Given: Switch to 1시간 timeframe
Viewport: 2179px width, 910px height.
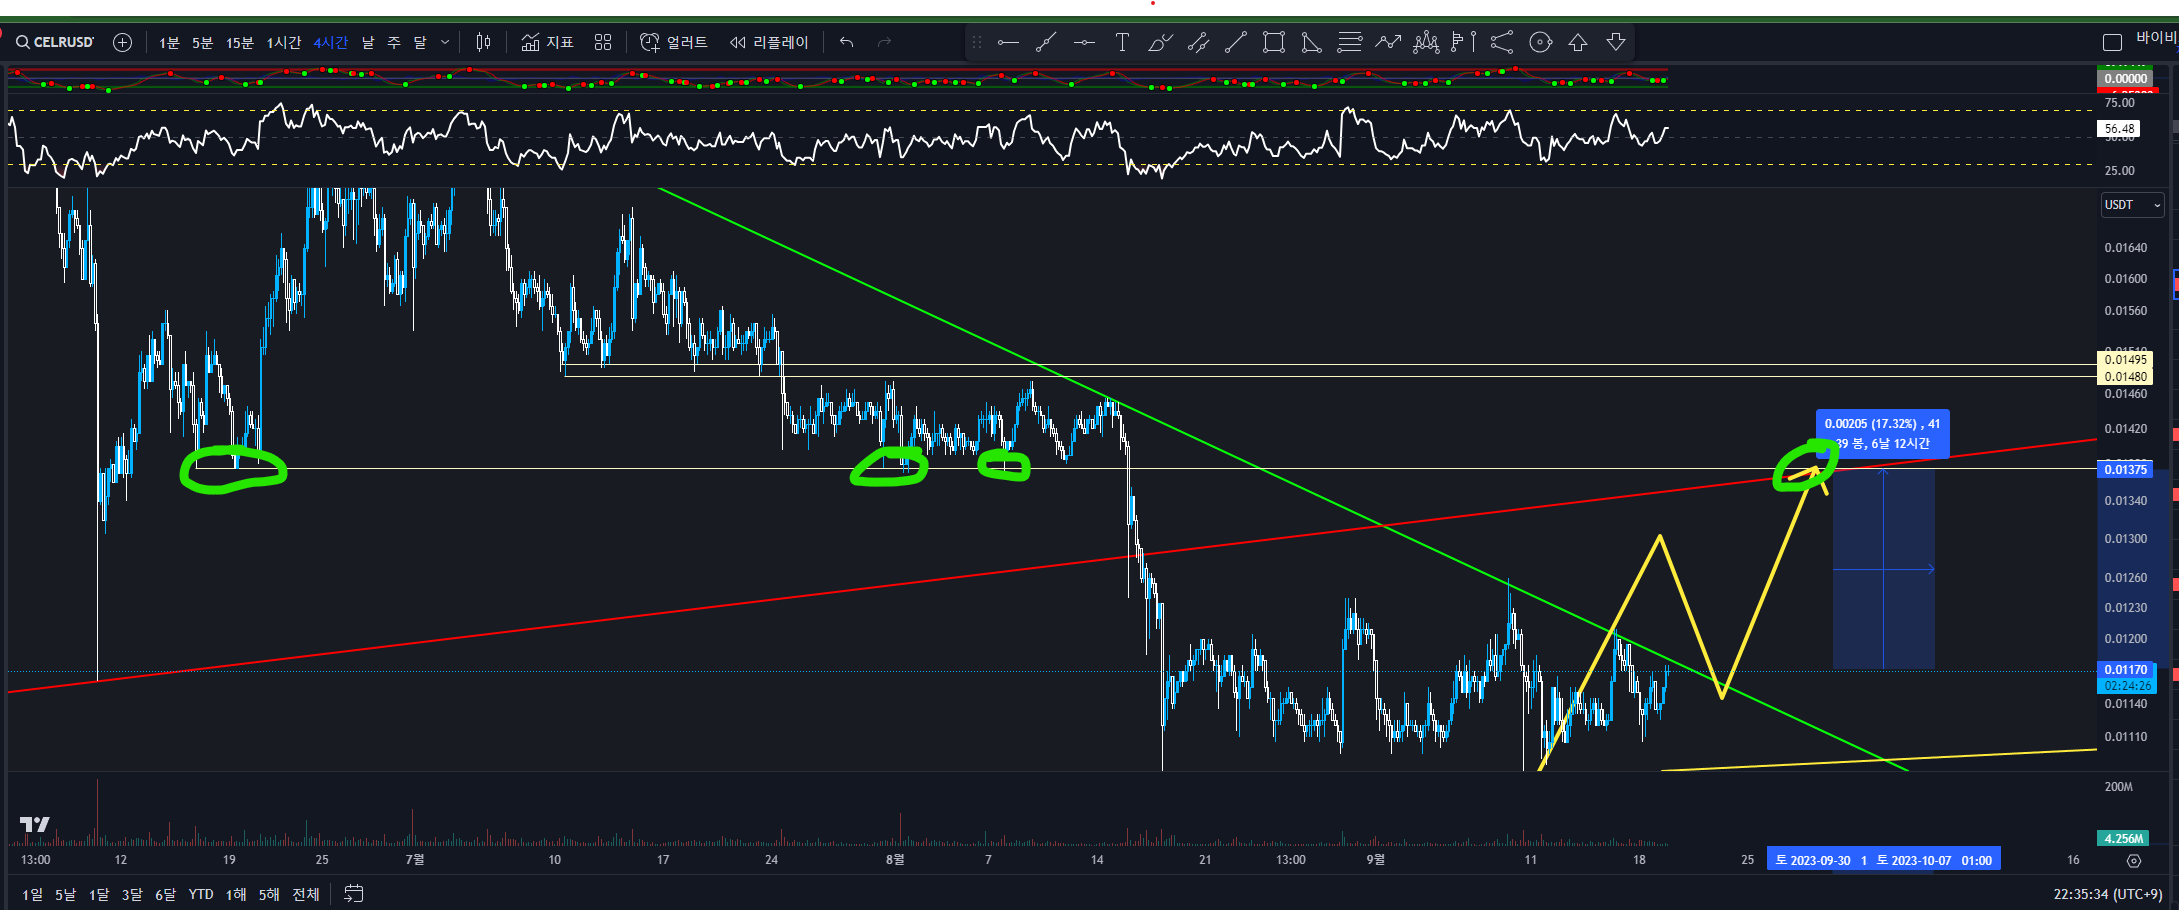Looking at the screenshot, I should [x=283, y=42].
